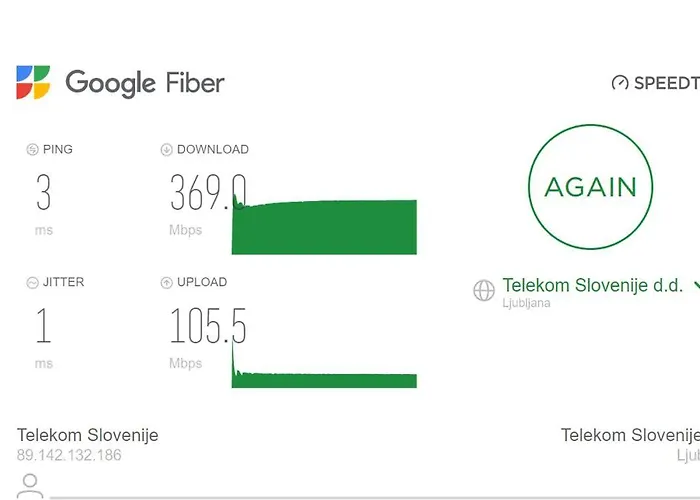This screenshot has height=500, width=700.
Task: Click the 105.5 Mbps upload result
Action: (x=207, y=326)
